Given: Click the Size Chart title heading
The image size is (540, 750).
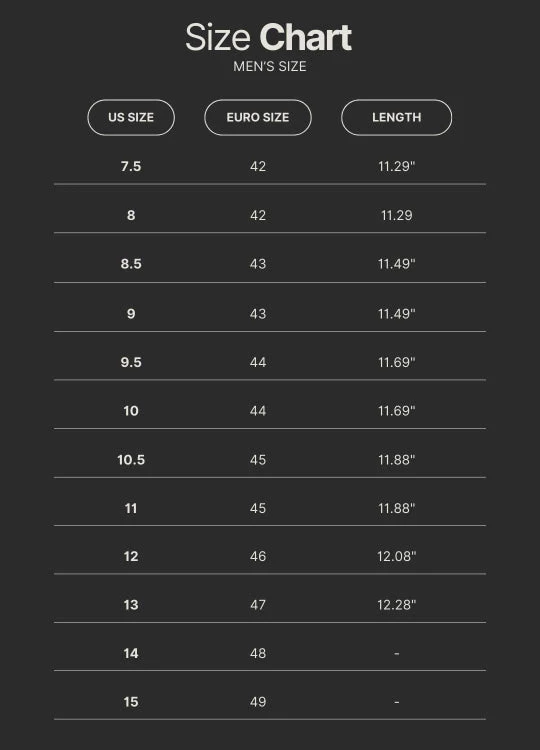Looking at the screenshot, I should pos(269,37).
